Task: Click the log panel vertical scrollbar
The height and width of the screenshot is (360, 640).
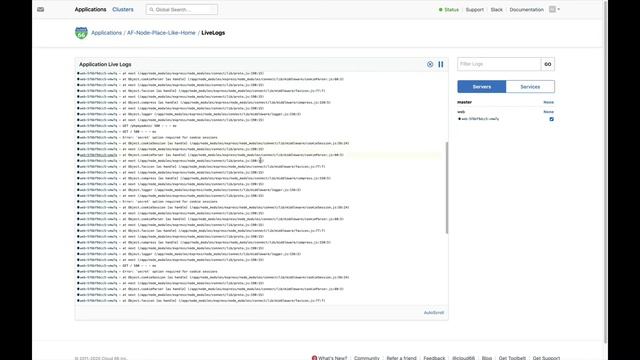Action: (x=447, y=188)
